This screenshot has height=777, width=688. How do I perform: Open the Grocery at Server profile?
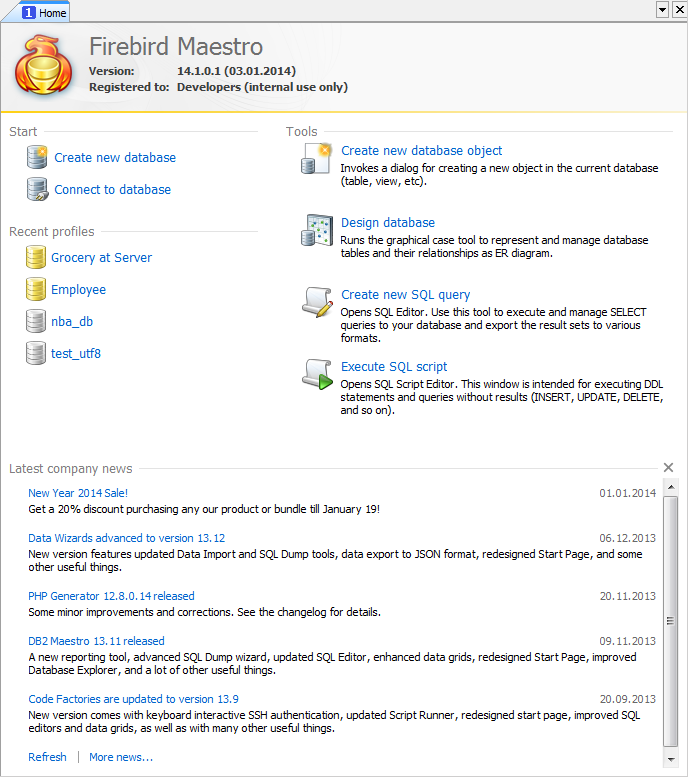[x=102, y=258]
